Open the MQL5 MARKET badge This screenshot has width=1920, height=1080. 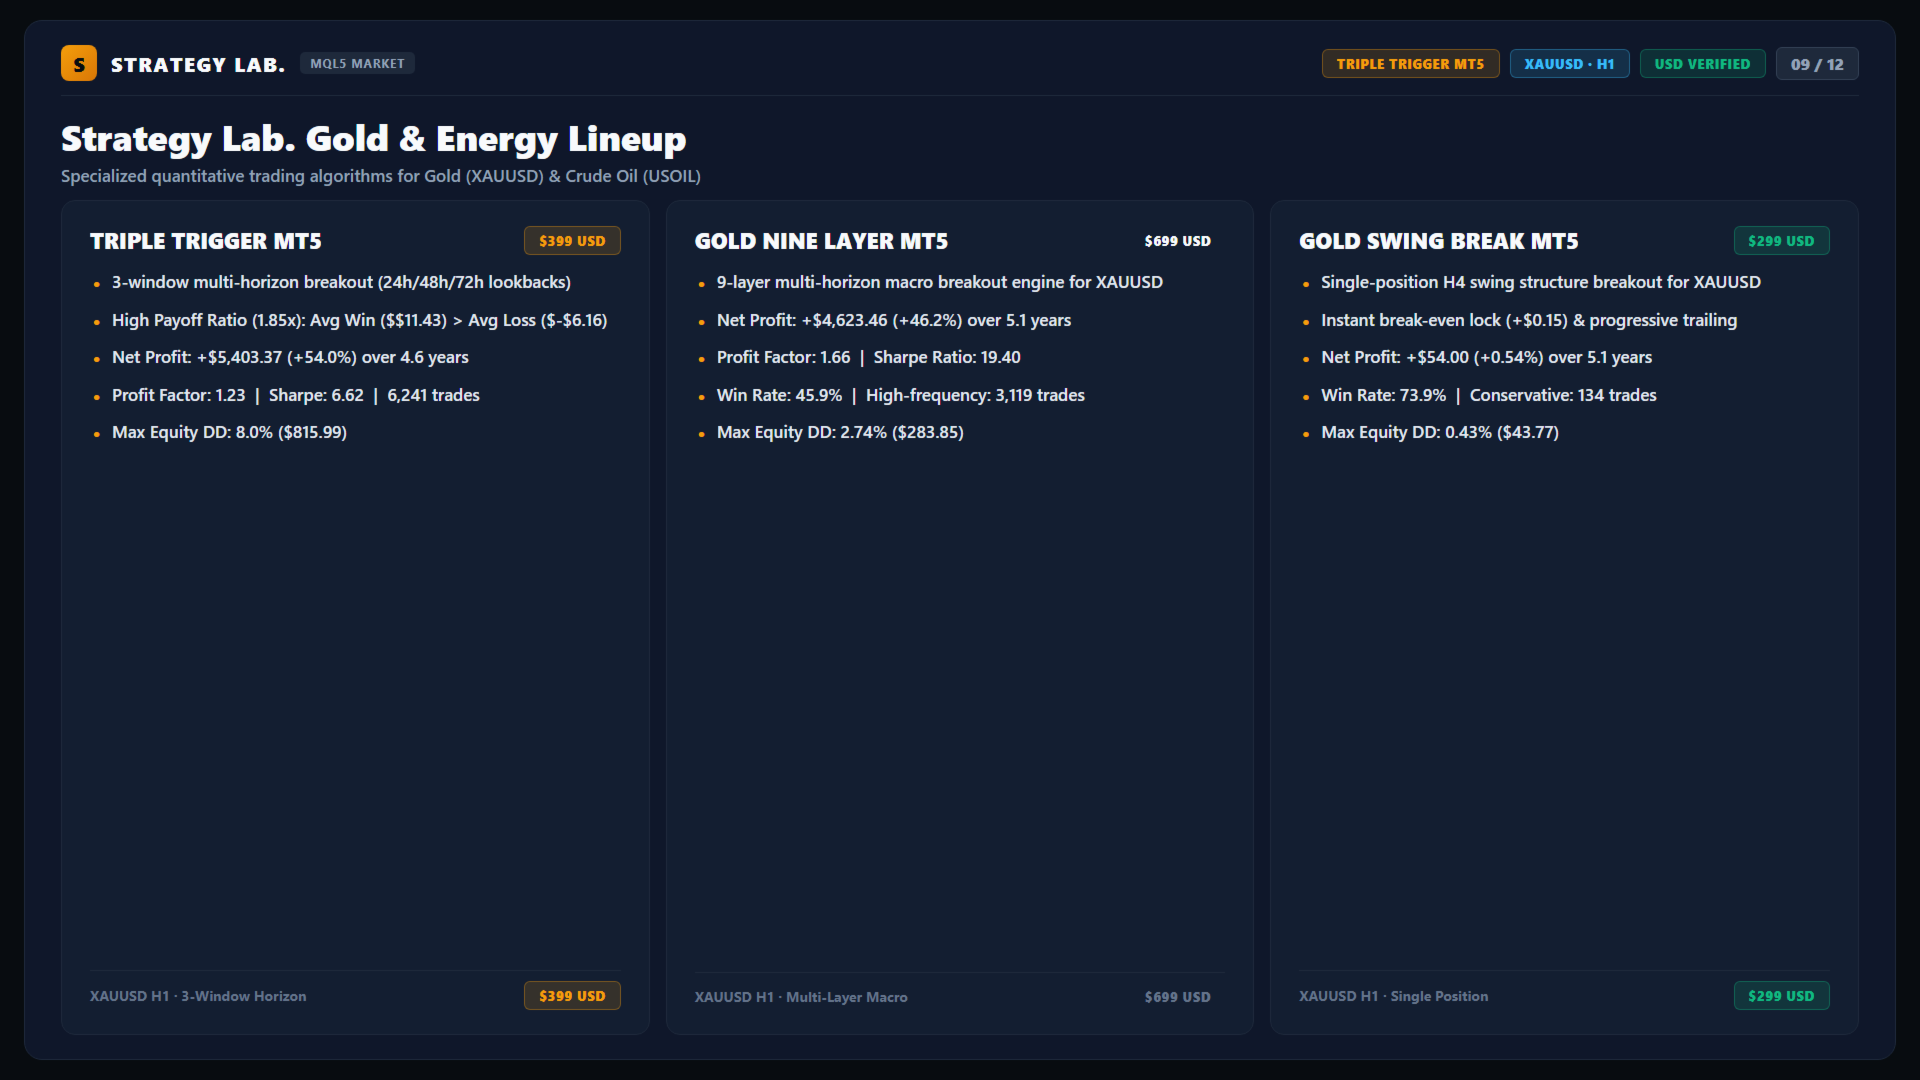pyautogui.click(x=357, y=63)
